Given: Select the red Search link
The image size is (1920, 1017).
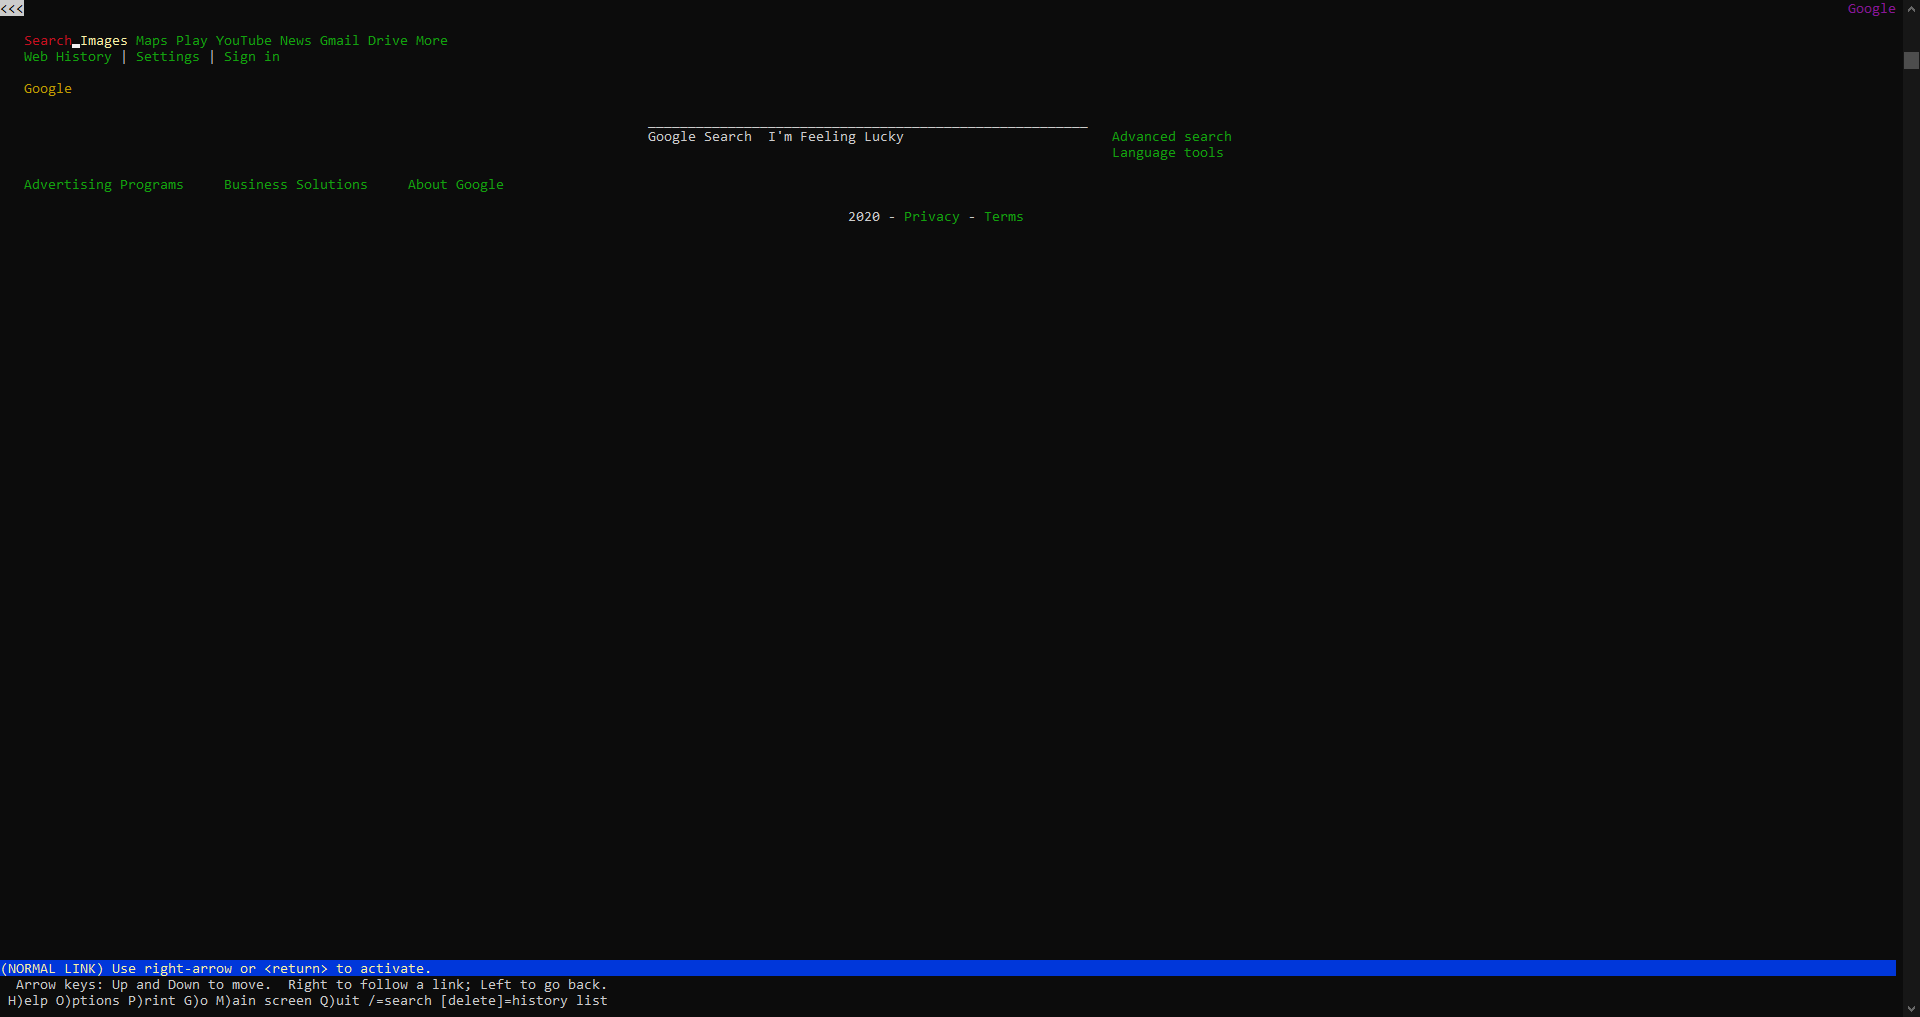Looking at the screenshot, I should (48, 41).
